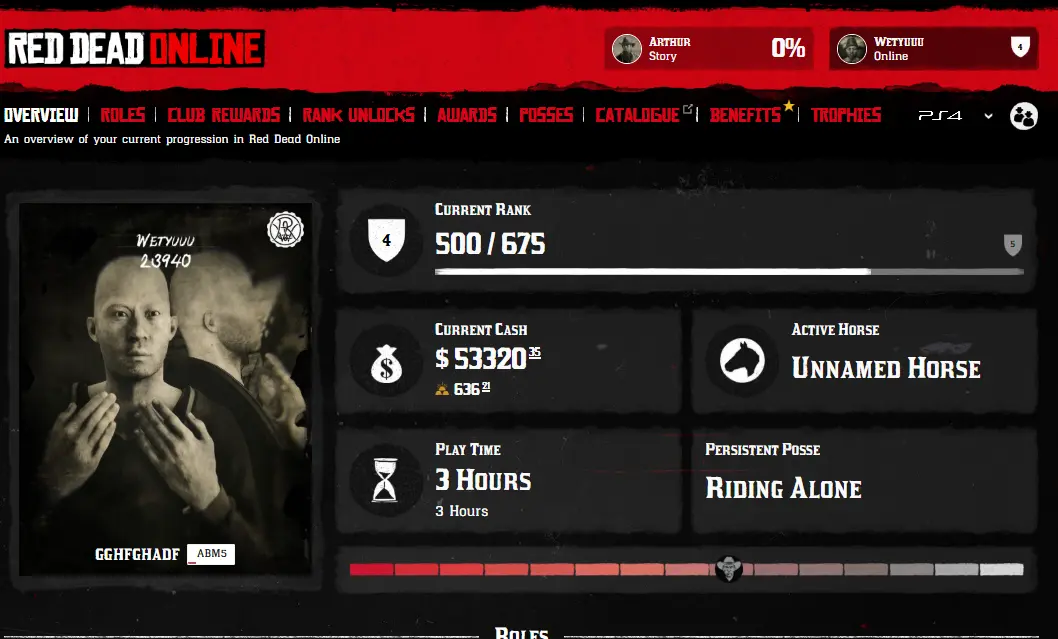
Task: Click the horse head Active Horse icon
Action: pyautogui.click(x=742, y=360)
